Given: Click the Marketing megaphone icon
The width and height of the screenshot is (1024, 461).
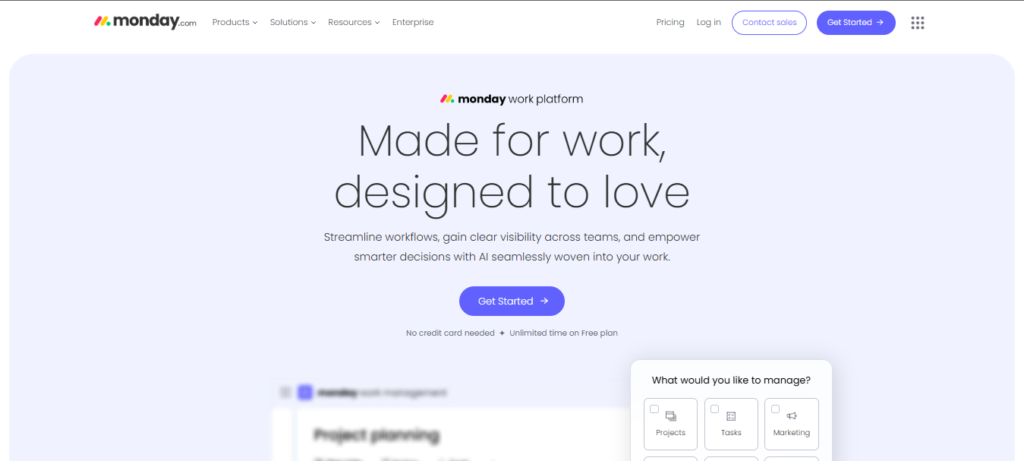Looking at the screenshot, I should coord(791,416).
